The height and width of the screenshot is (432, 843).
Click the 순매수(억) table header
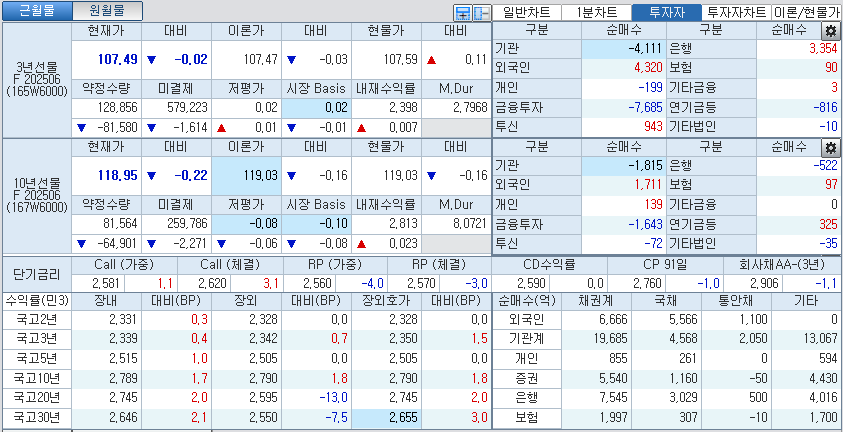[527, 301]
